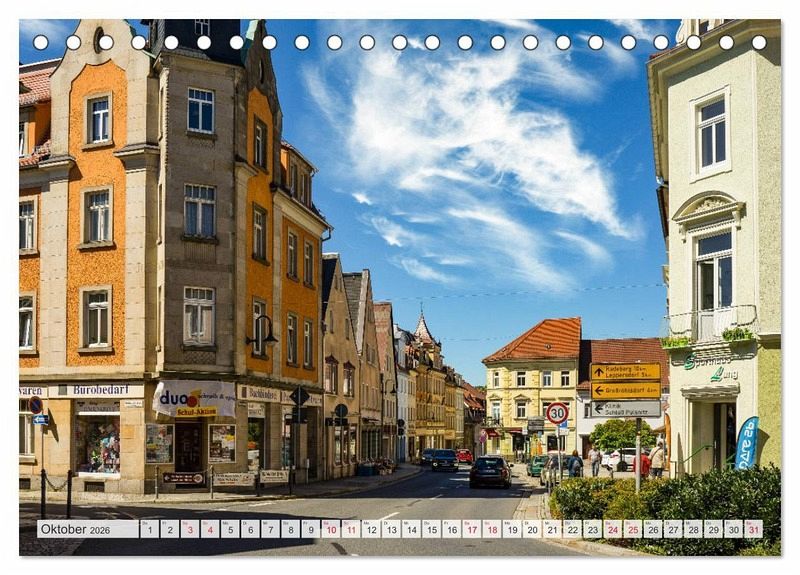This screenshot has height=575, width=800.
Task: Select the last day 31
Action: pos(753,529)
